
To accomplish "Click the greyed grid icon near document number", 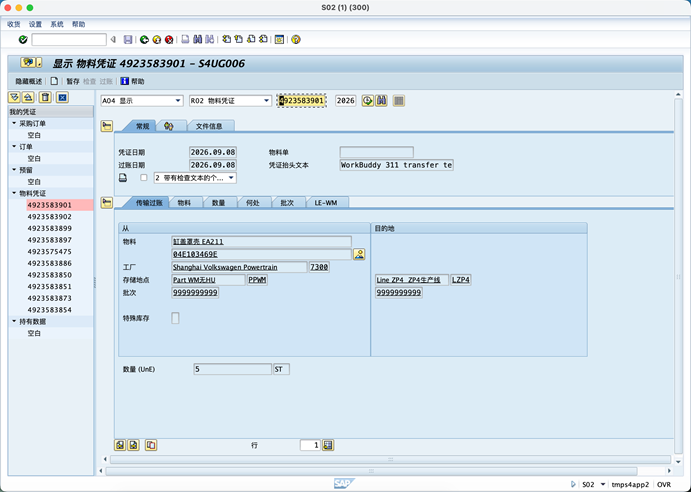I will pos(399,101).
